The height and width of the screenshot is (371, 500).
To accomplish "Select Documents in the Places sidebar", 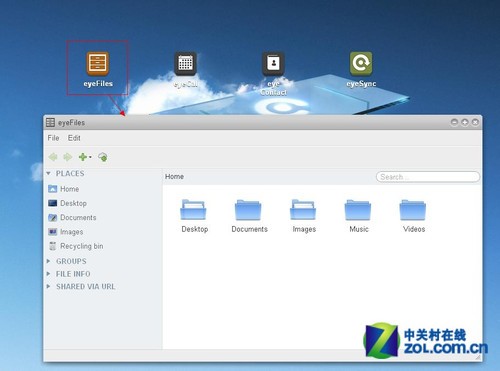I will pyautogui.click(x=72, y=218).
